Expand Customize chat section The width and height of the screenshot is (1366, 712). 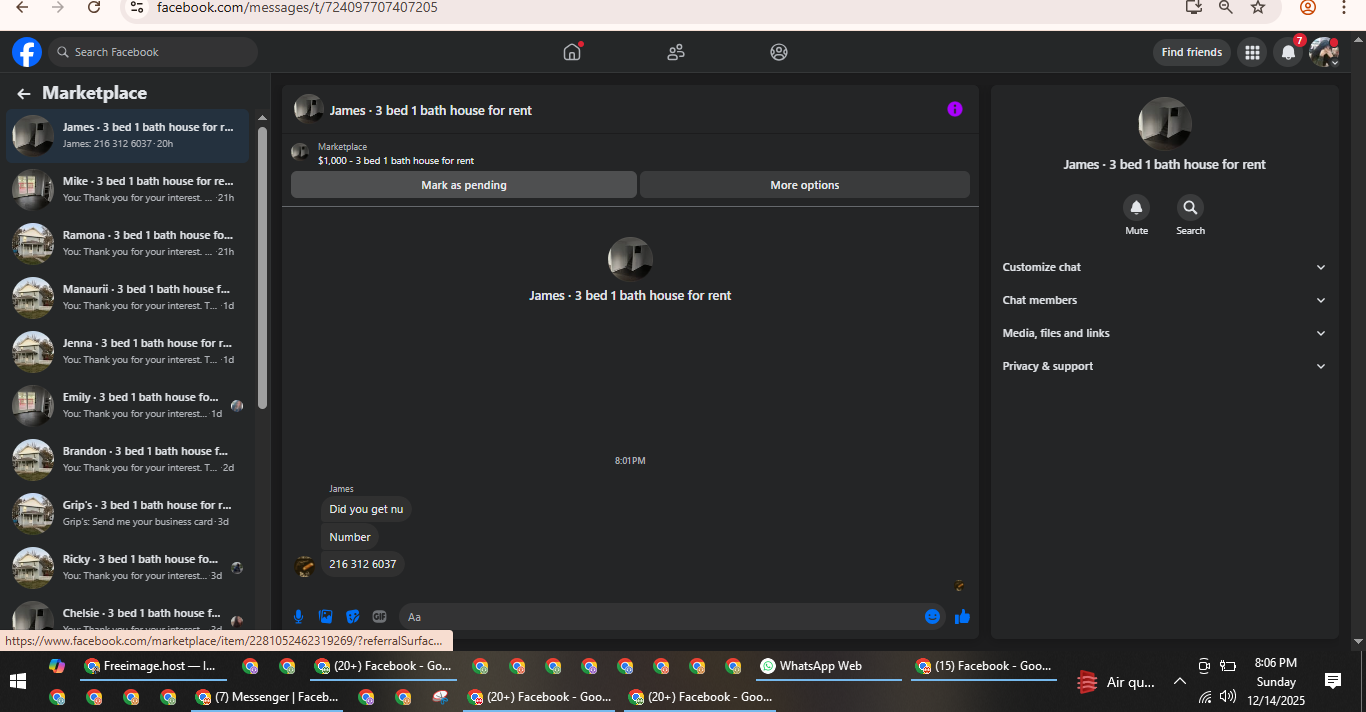(x=1164, y=267)
